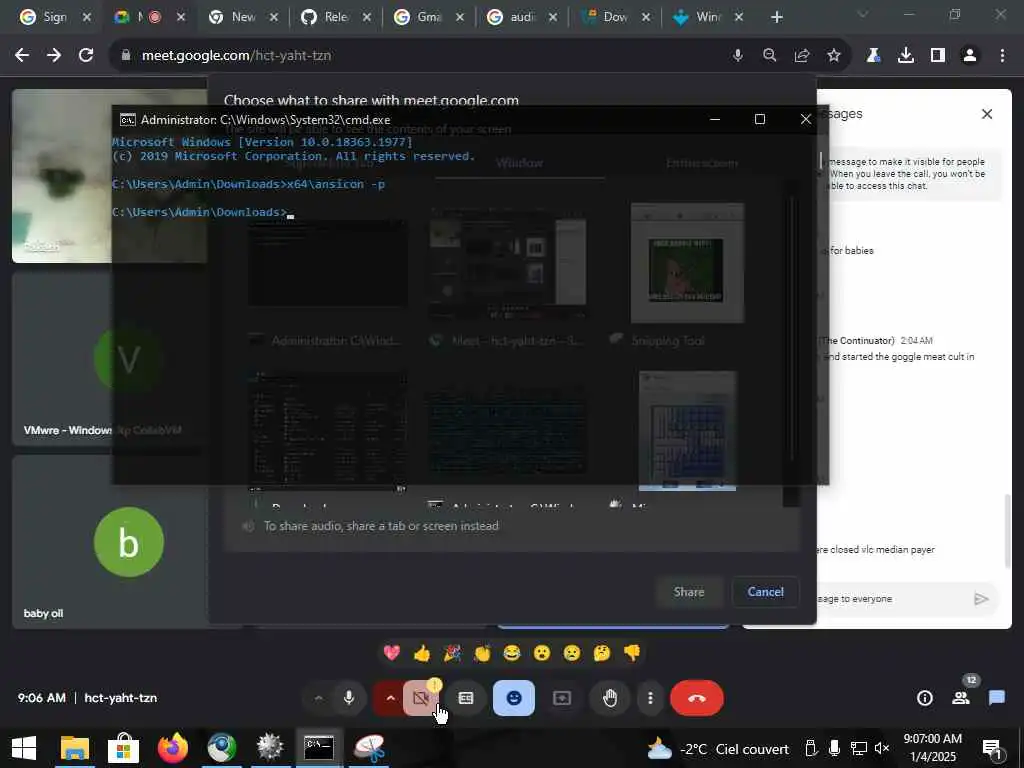Send thumbs up reaction
Image resolution: width=1024 pixels, height=768 pixels.
(422, 652)
